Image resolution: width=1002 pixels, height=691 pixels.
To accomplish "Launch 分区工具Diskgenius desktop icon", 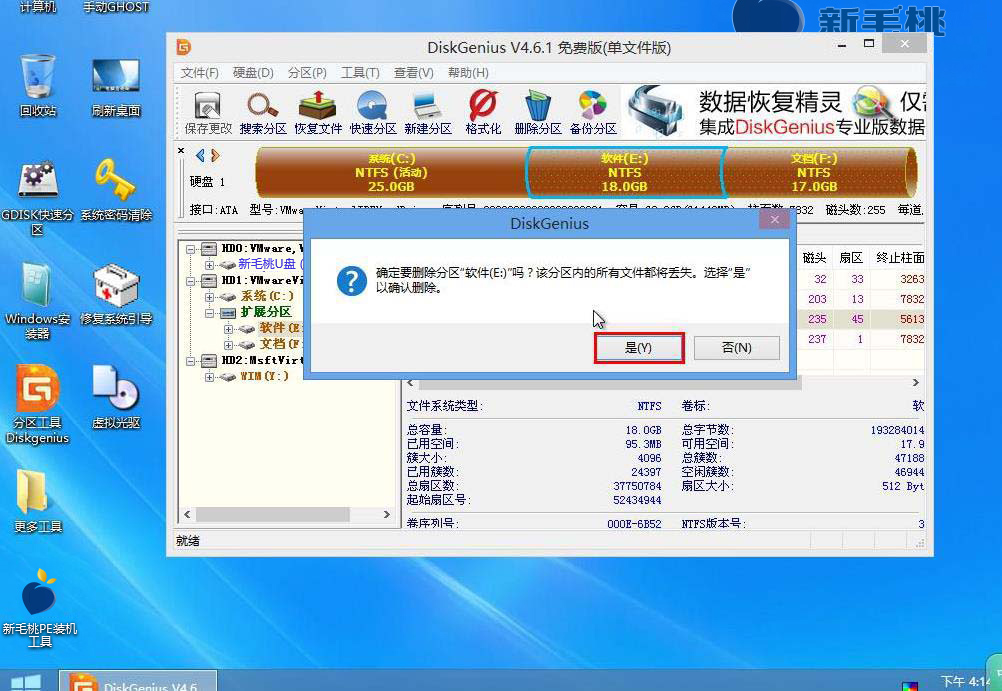I will [x=38, y=404].
